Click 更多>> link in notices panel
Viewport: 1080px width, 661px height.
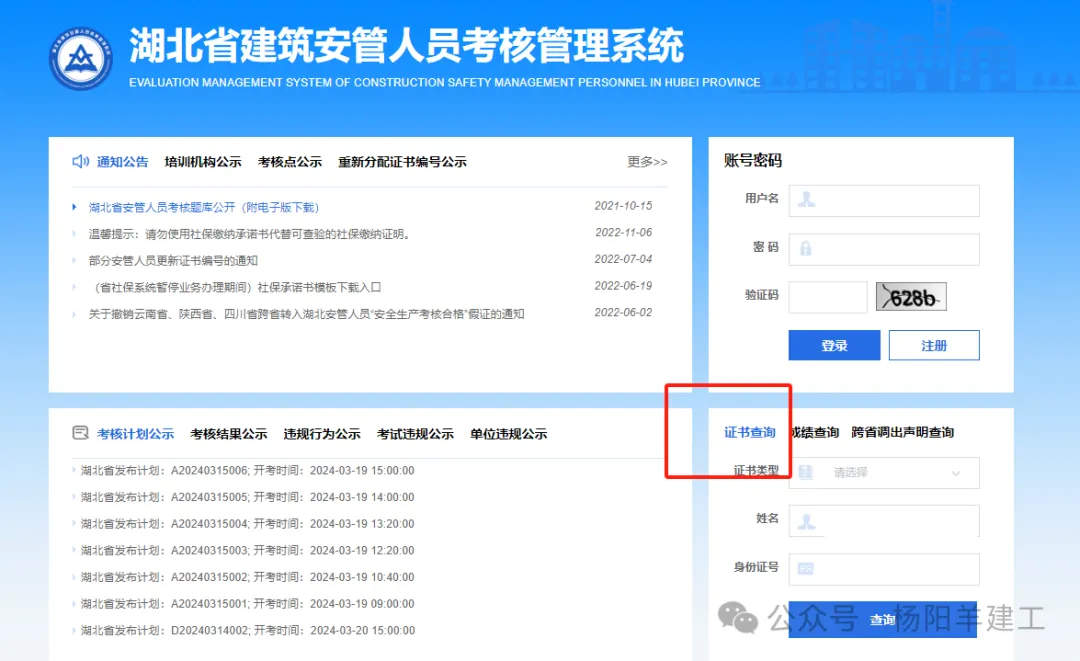point(647,162)
